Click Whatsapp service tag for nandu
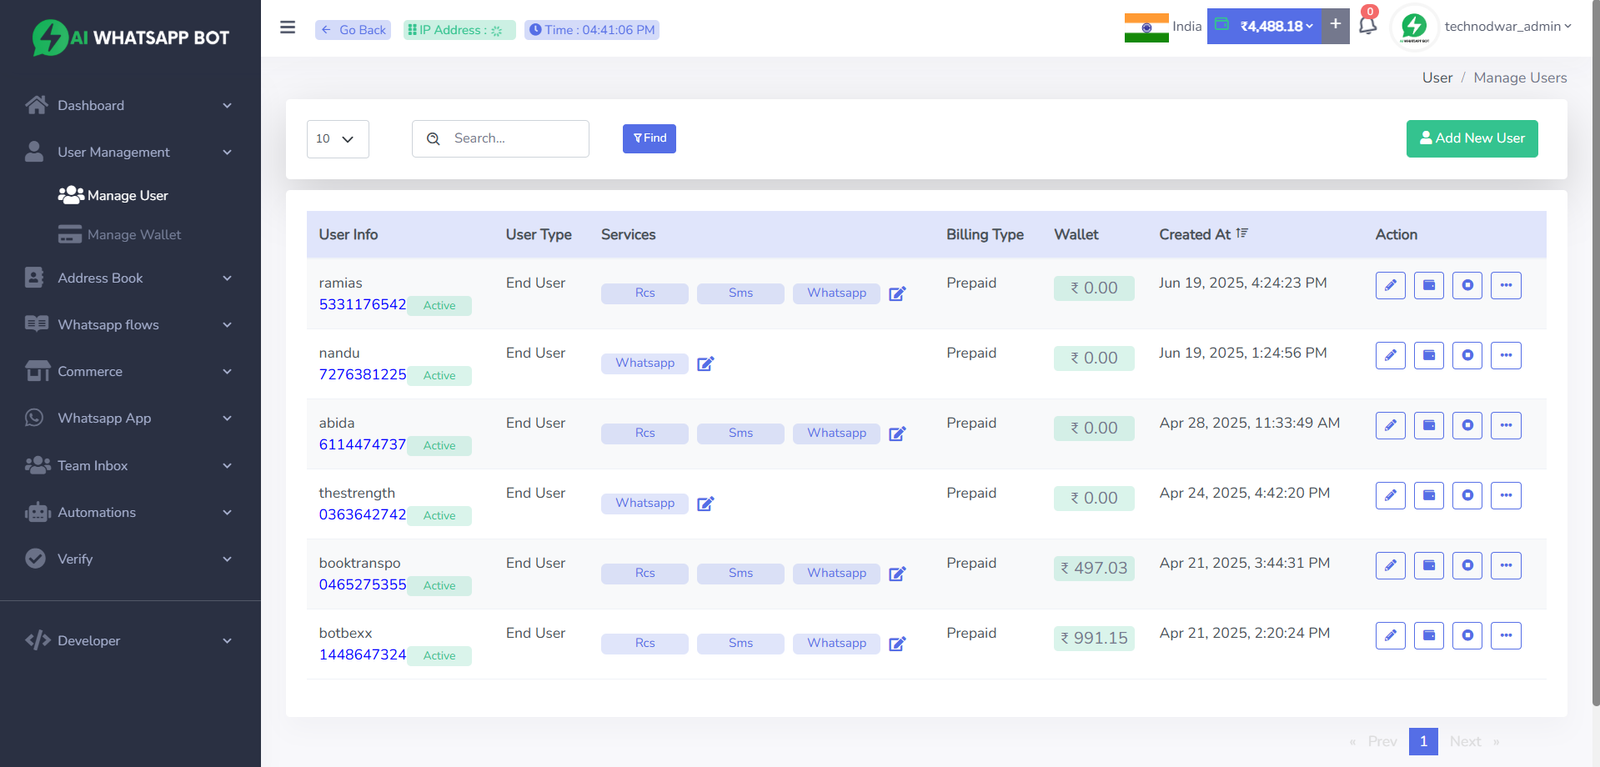Image resolution: width=1600 pixels, height=767 pixels. 645,363
